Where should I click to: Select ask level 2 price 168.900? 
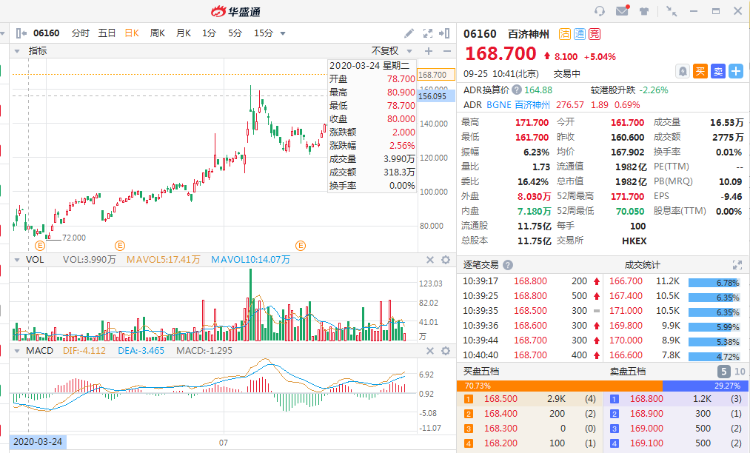pyautogui.click(x=646, y=413)
